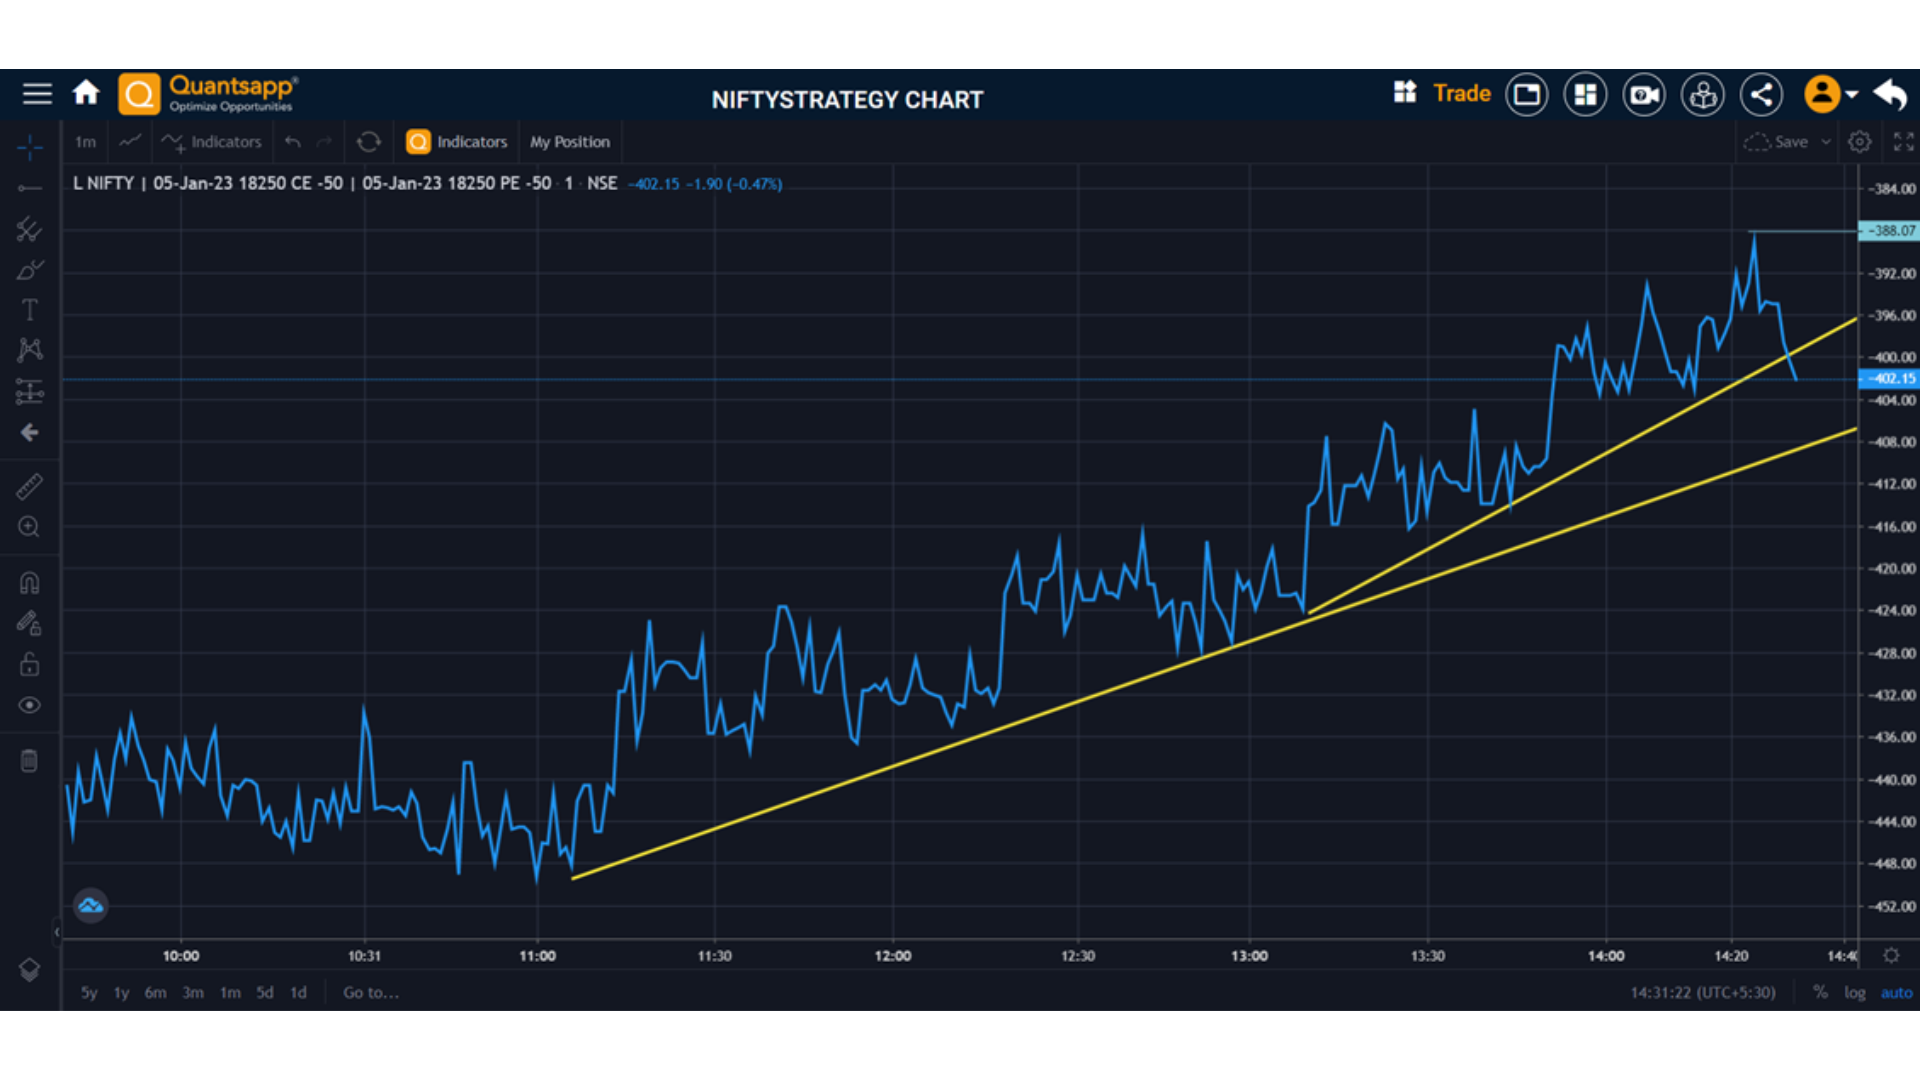The height and width of the screenshot is (1080, 1920).
Task: Click the video recorder icon
Action: tap(1644, 95)
